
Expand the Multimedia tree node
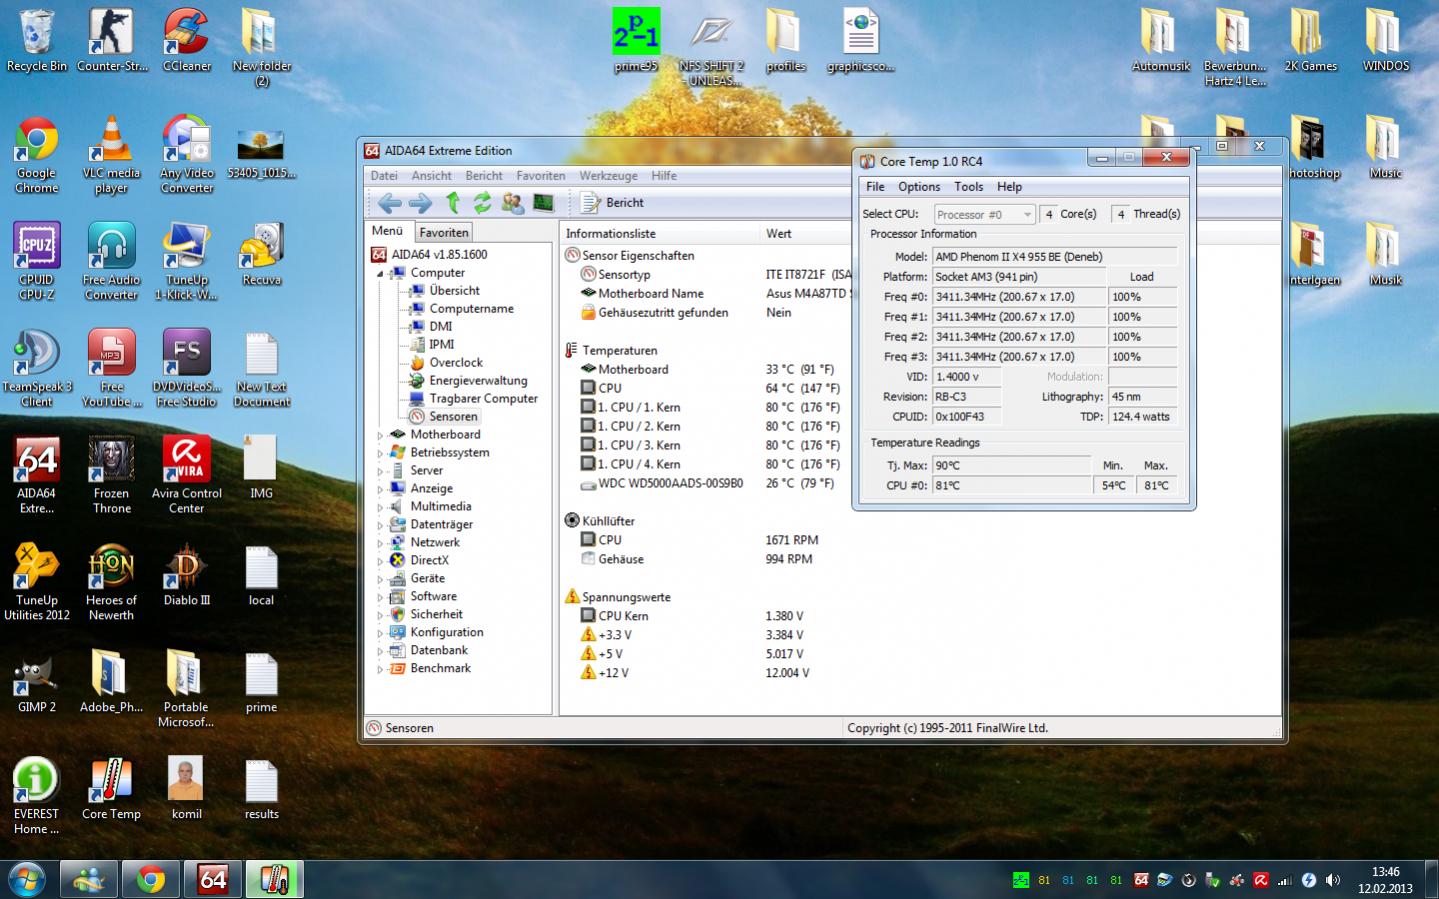pyautogui.click(x=380, y=507)
